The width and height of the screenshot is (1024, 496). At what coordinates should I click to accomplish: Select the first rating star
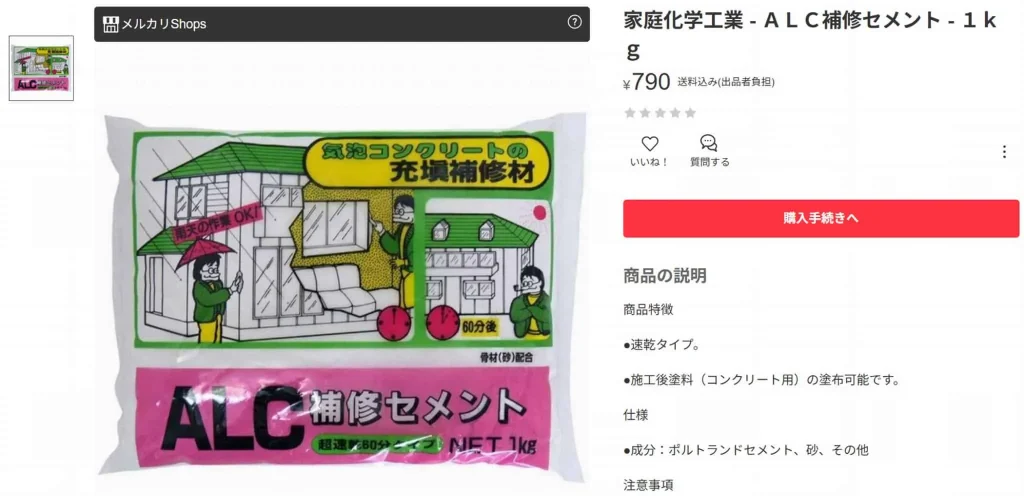(x=630, y=113)
